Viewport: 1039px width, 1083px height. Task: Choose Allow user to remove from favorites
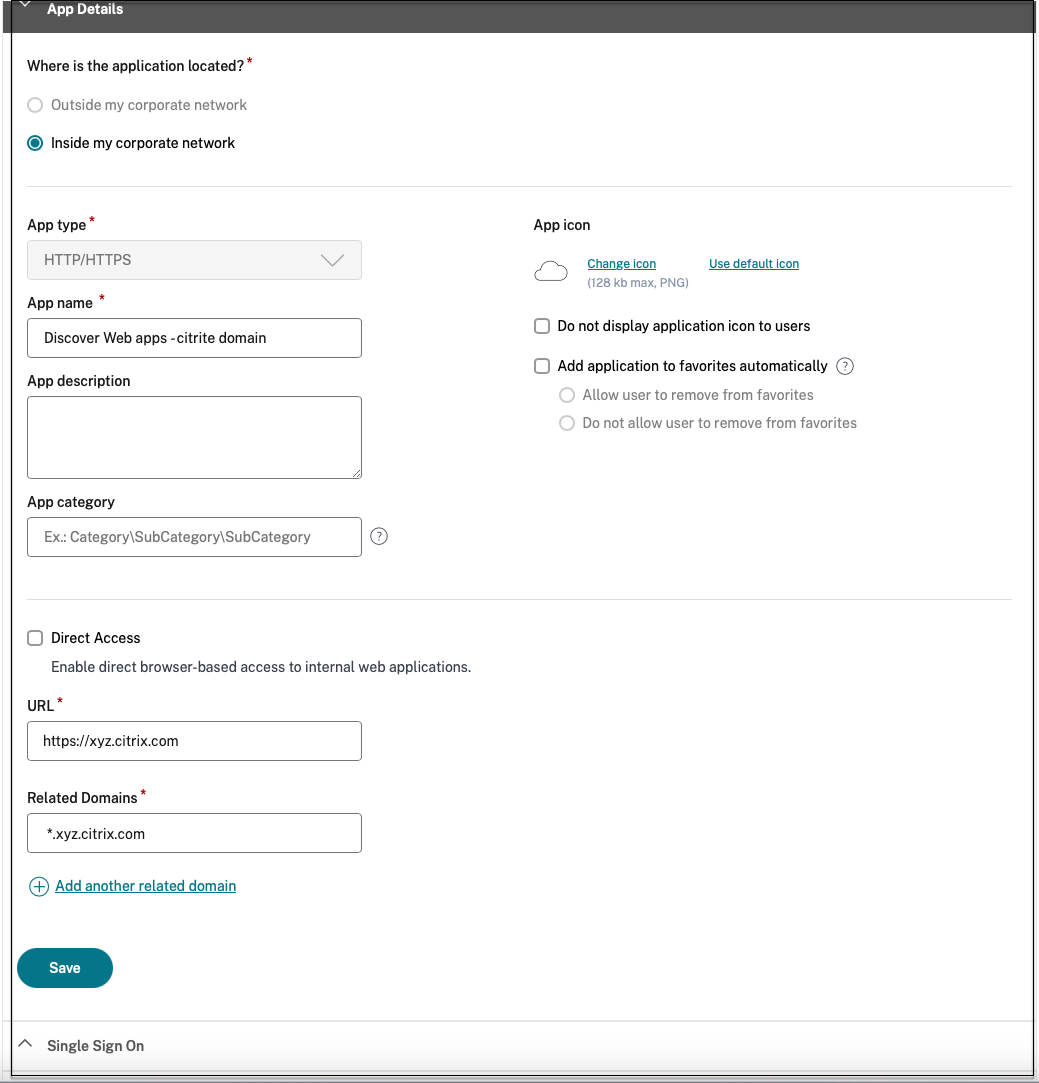pyautogui.click(x=567, y=395)
